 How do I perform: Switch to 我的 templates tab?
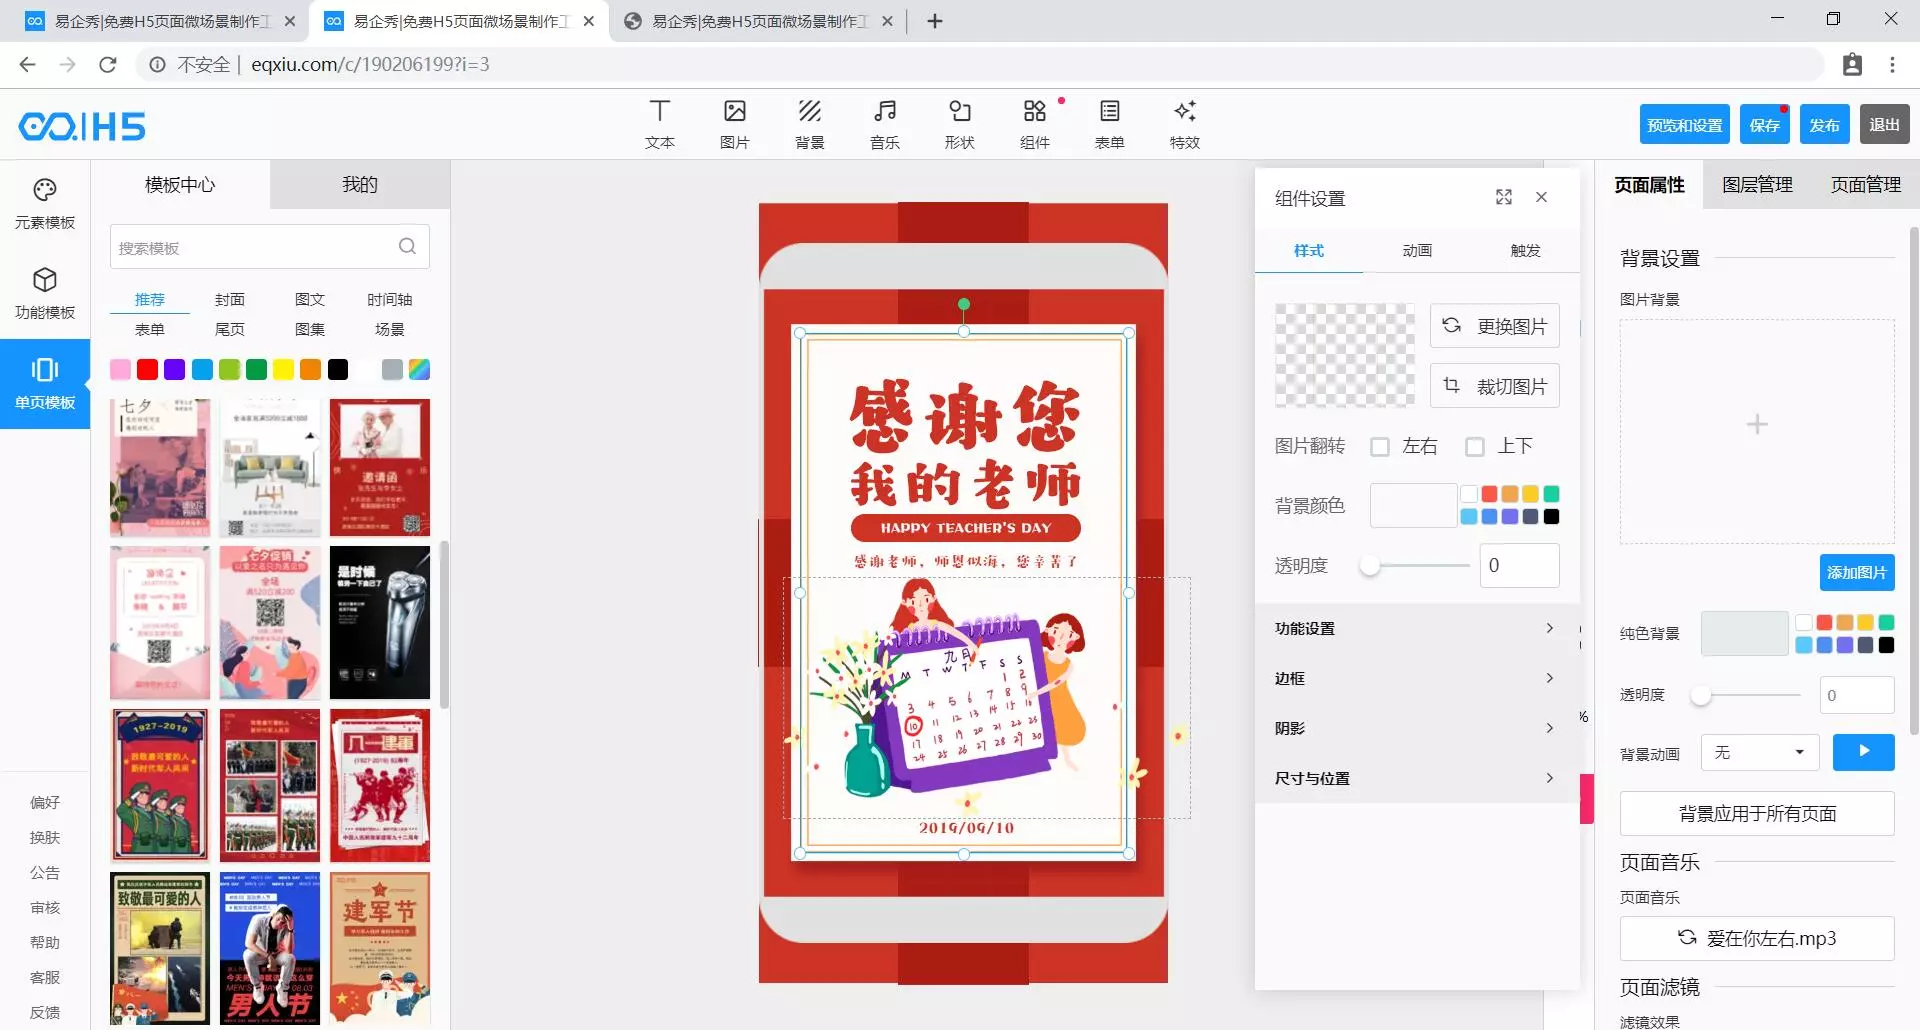pyautogui.click(x=360, y=185)
